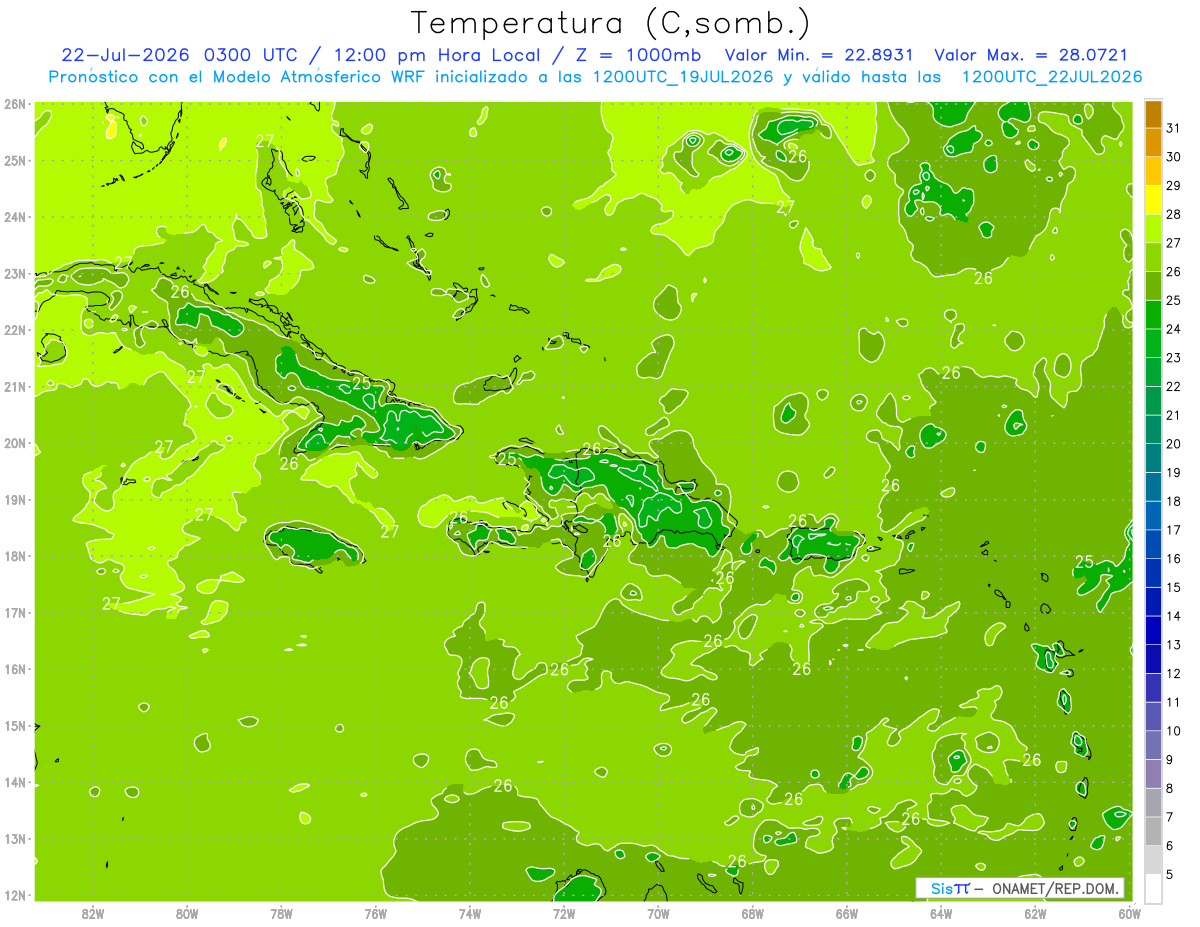Click the "5" value on color scale
Screen dimensions: 1200x927
point(1170,874)
